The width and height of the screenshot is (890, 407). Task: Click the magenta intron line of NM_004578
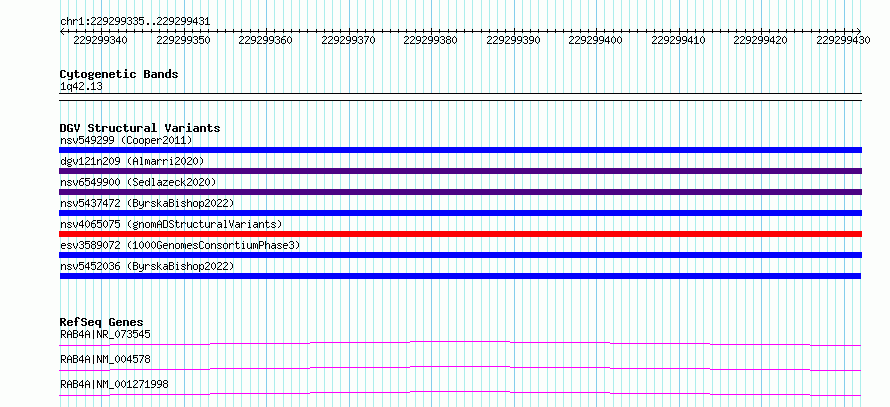tap(460, 367)
